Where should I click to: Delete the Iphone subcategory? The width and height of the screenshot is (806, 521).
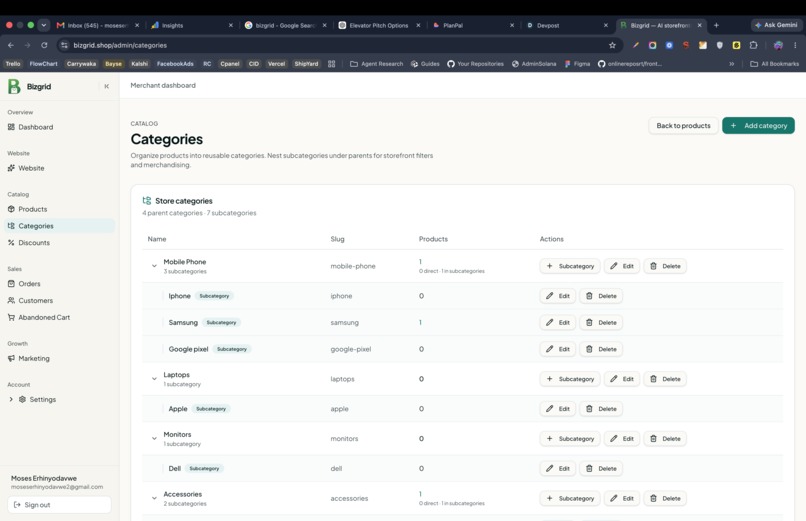point(601,296)
